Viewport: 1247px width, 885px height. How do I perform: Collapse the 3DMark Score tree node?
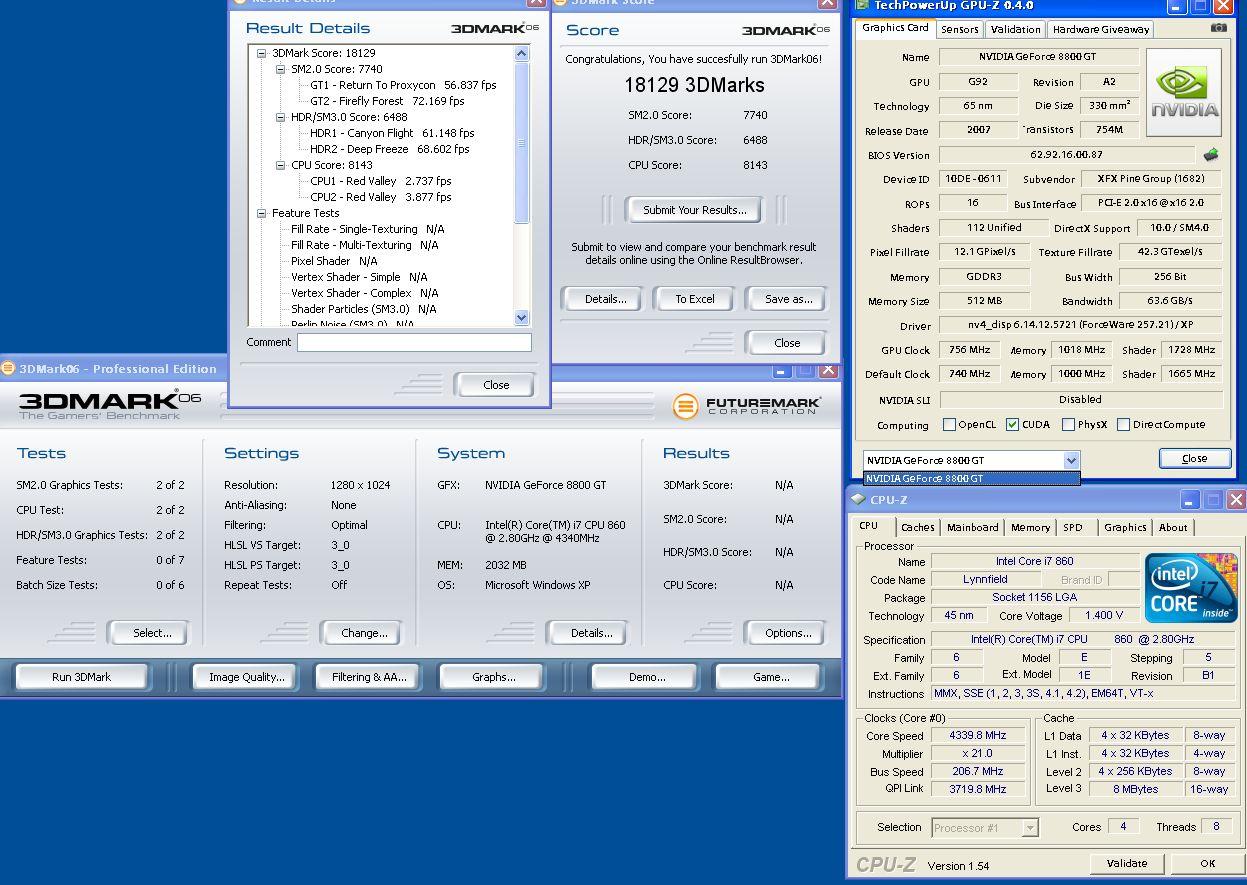(261, 53)
